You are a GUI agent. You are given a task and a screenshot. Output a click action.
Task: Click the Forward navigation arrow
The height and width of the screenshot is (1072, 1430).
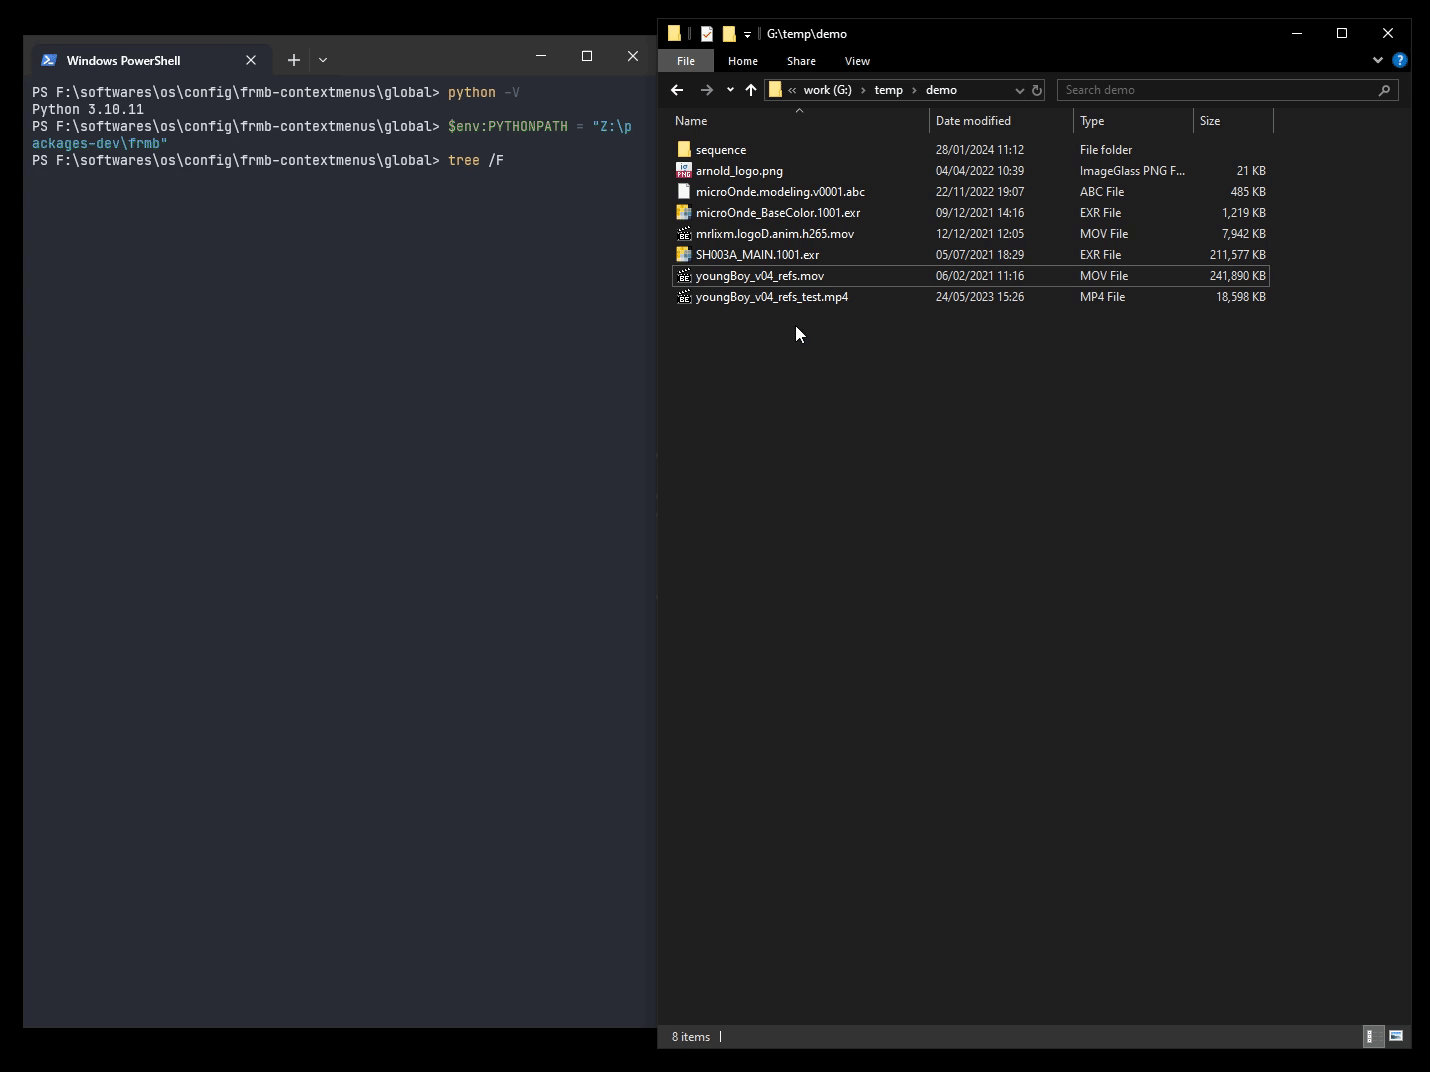[x=707, y=90]
